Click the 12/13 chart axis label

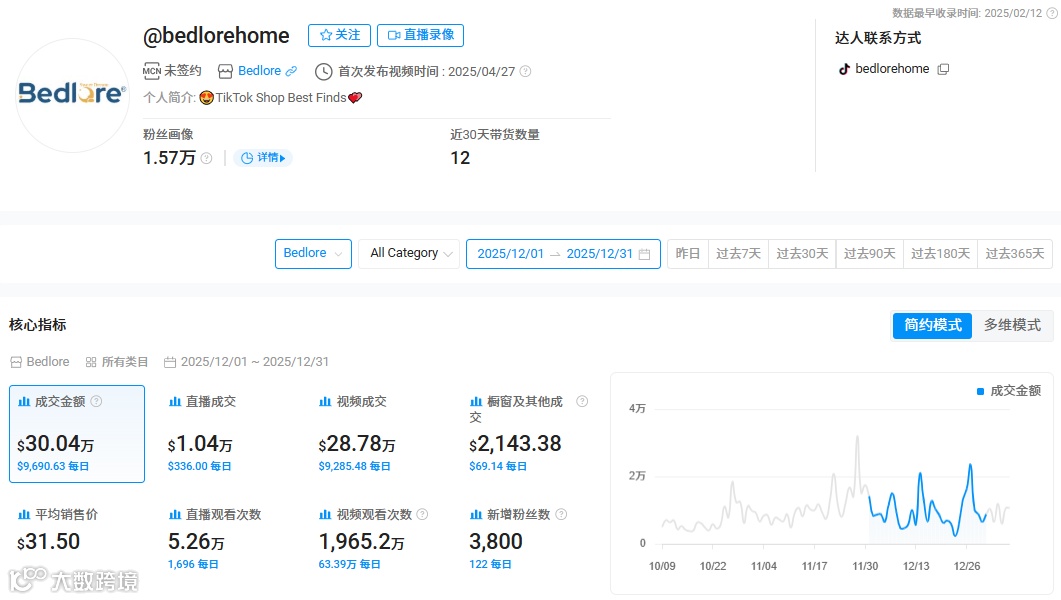coord(916,566)
